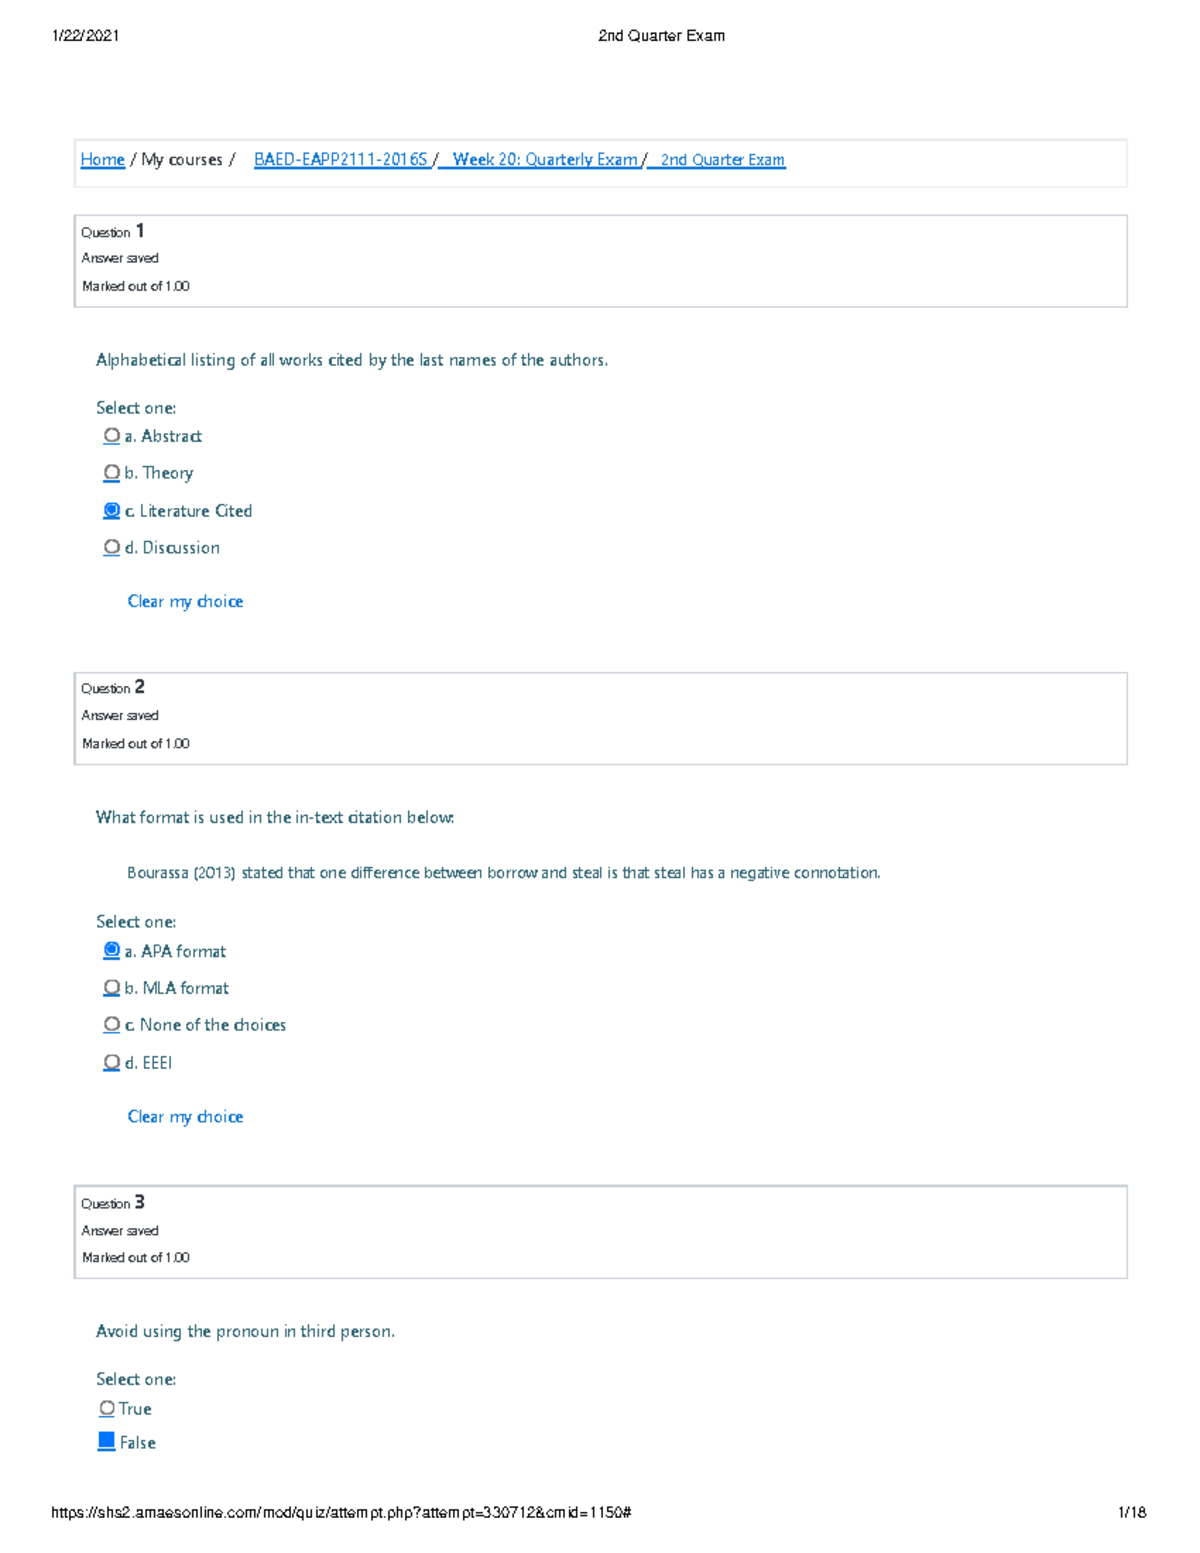
Task: Select "a. APA format" for Question 2
Action: point(111,950)
